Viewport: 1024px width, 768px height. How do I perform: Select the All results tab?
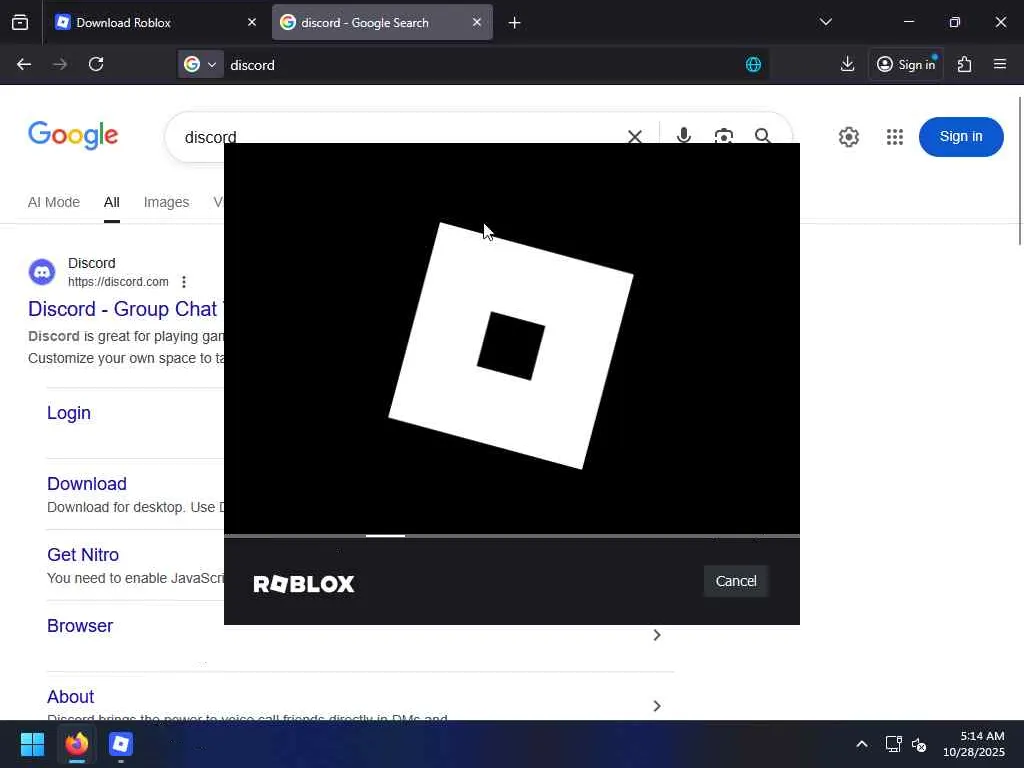[112, 202]
